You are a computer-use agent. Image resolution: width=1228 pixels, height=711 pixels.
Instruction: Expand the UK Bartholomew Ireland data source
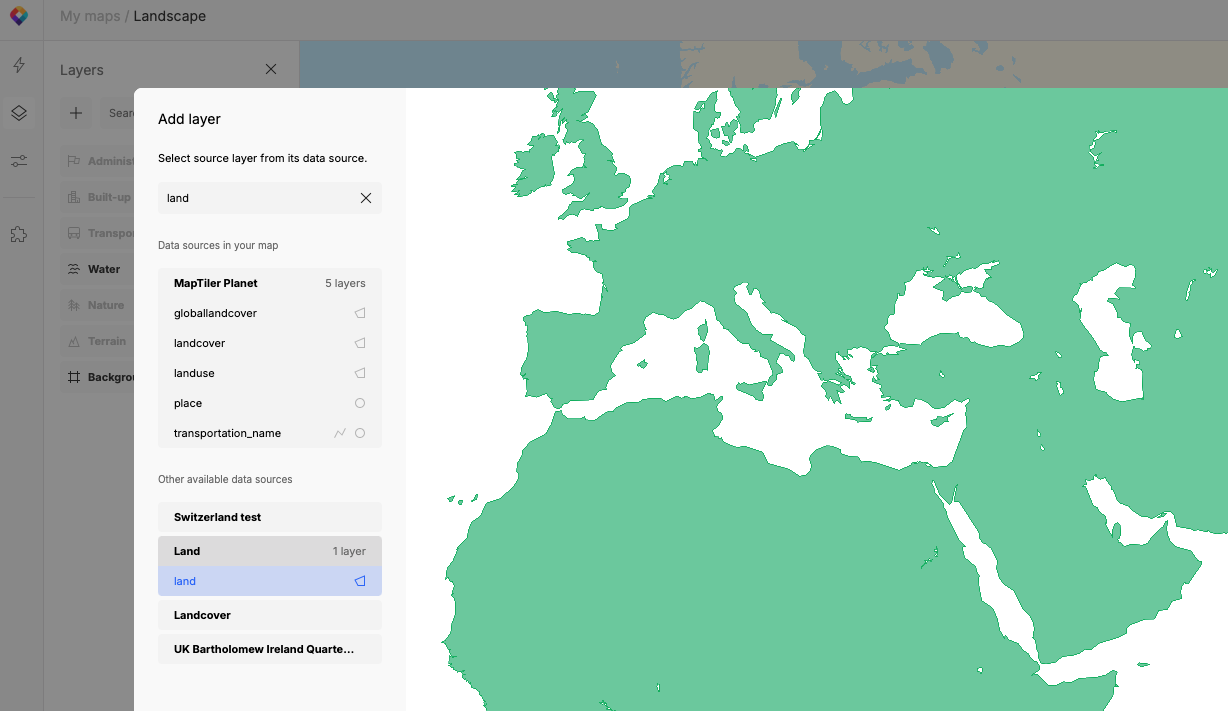click(269, 649)
